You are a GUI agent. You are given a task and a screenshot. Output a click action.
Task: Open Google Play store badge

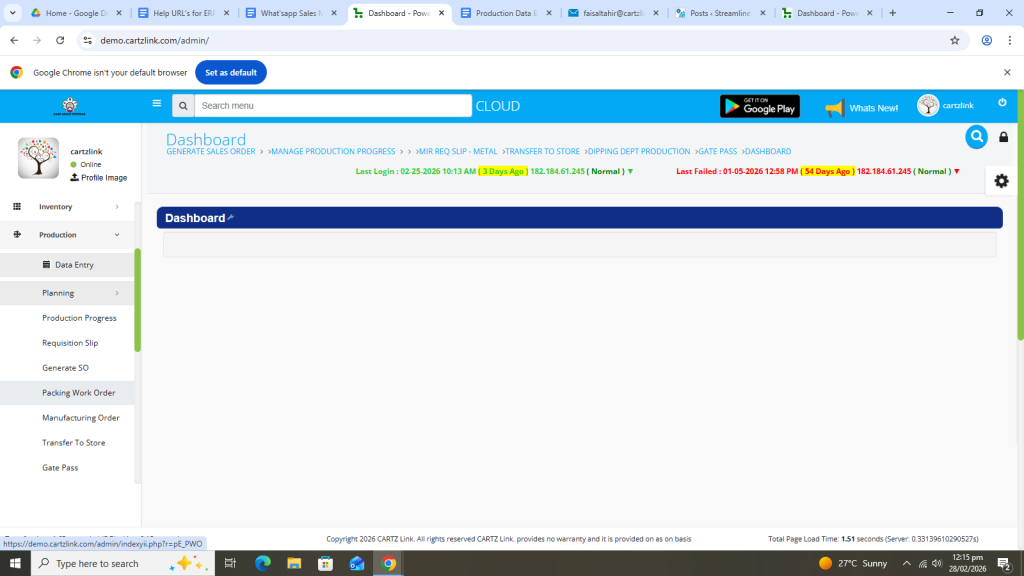(x=759, y=106)
